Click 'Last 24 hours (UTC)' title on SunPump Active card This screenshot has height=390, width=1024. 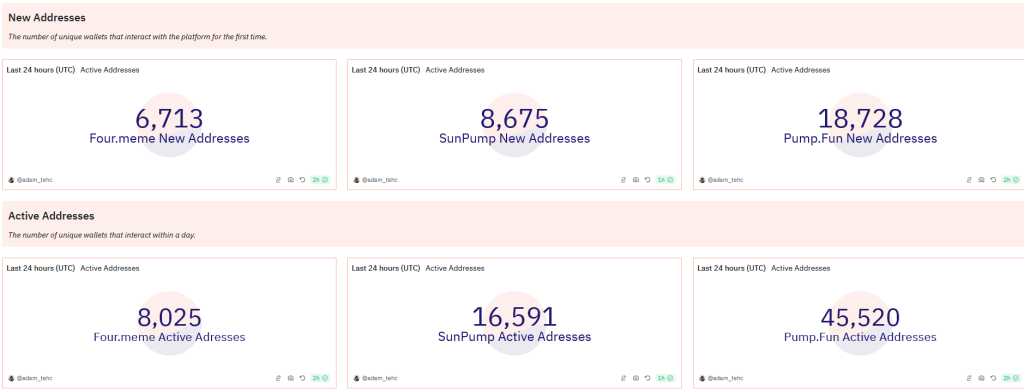(386, 268)
